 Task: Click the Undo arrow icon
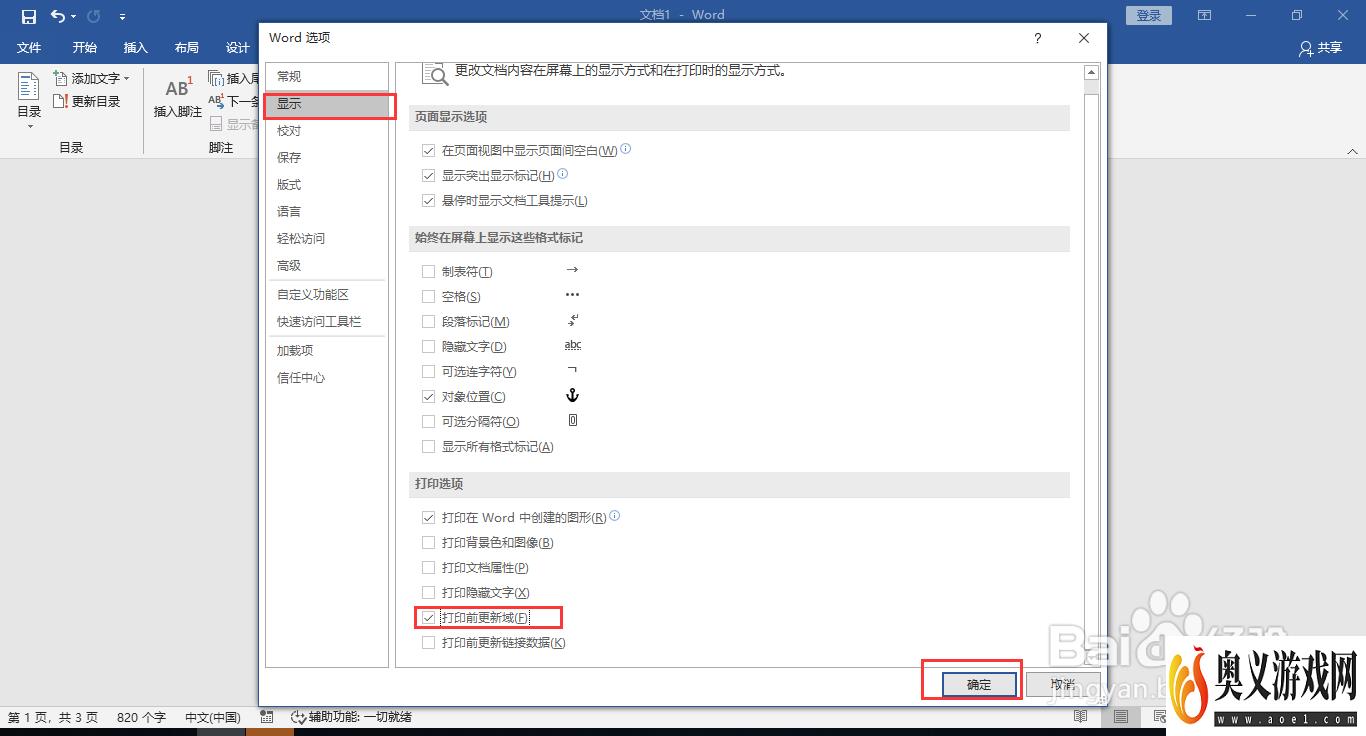(x=58, y=16)
